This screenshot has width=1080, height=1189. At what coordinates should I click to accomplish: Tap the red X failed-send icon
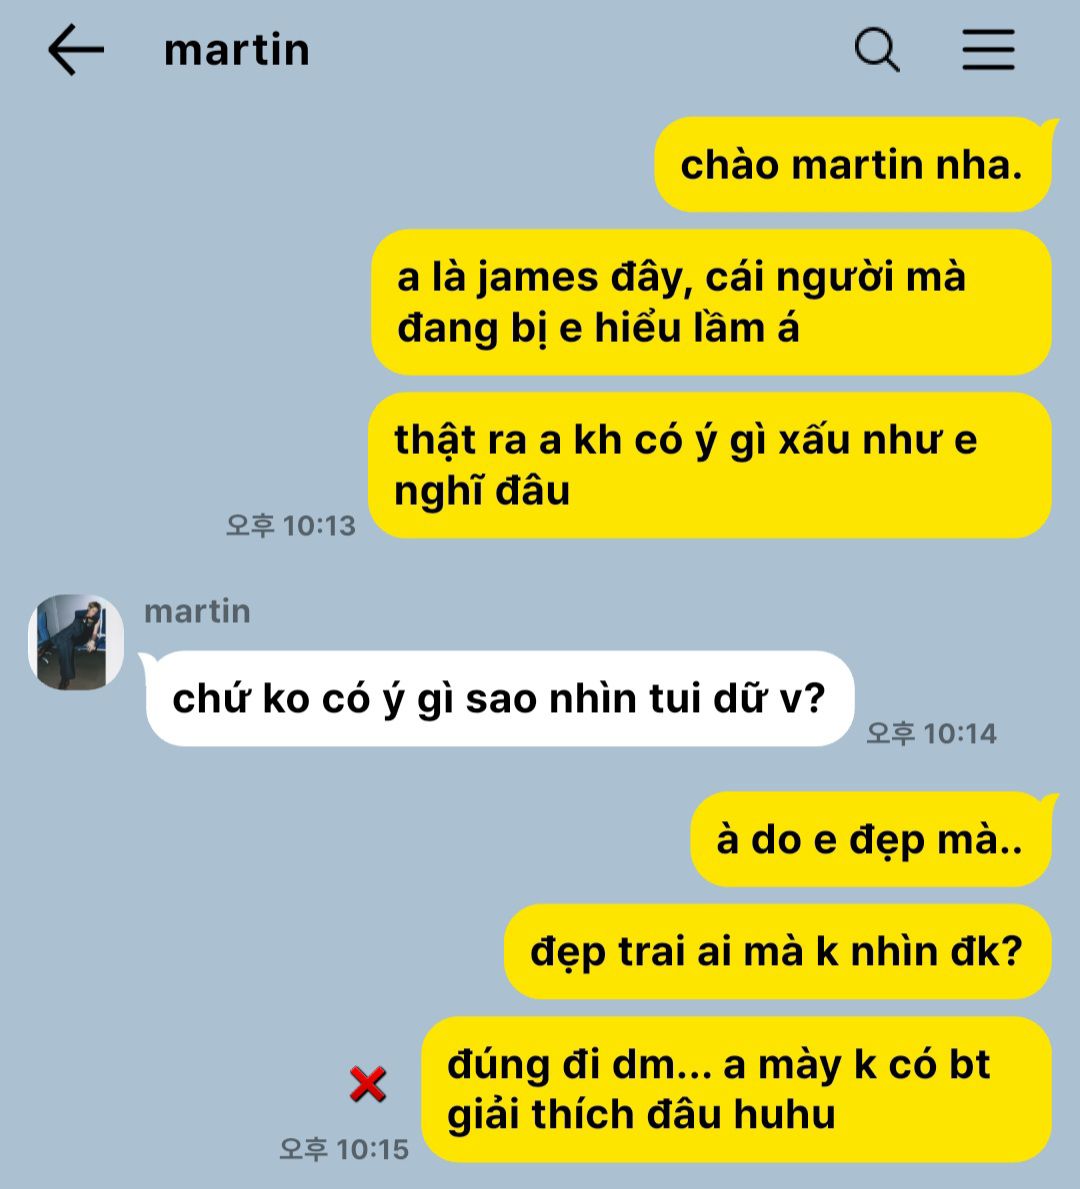(x=368, y=1084)
